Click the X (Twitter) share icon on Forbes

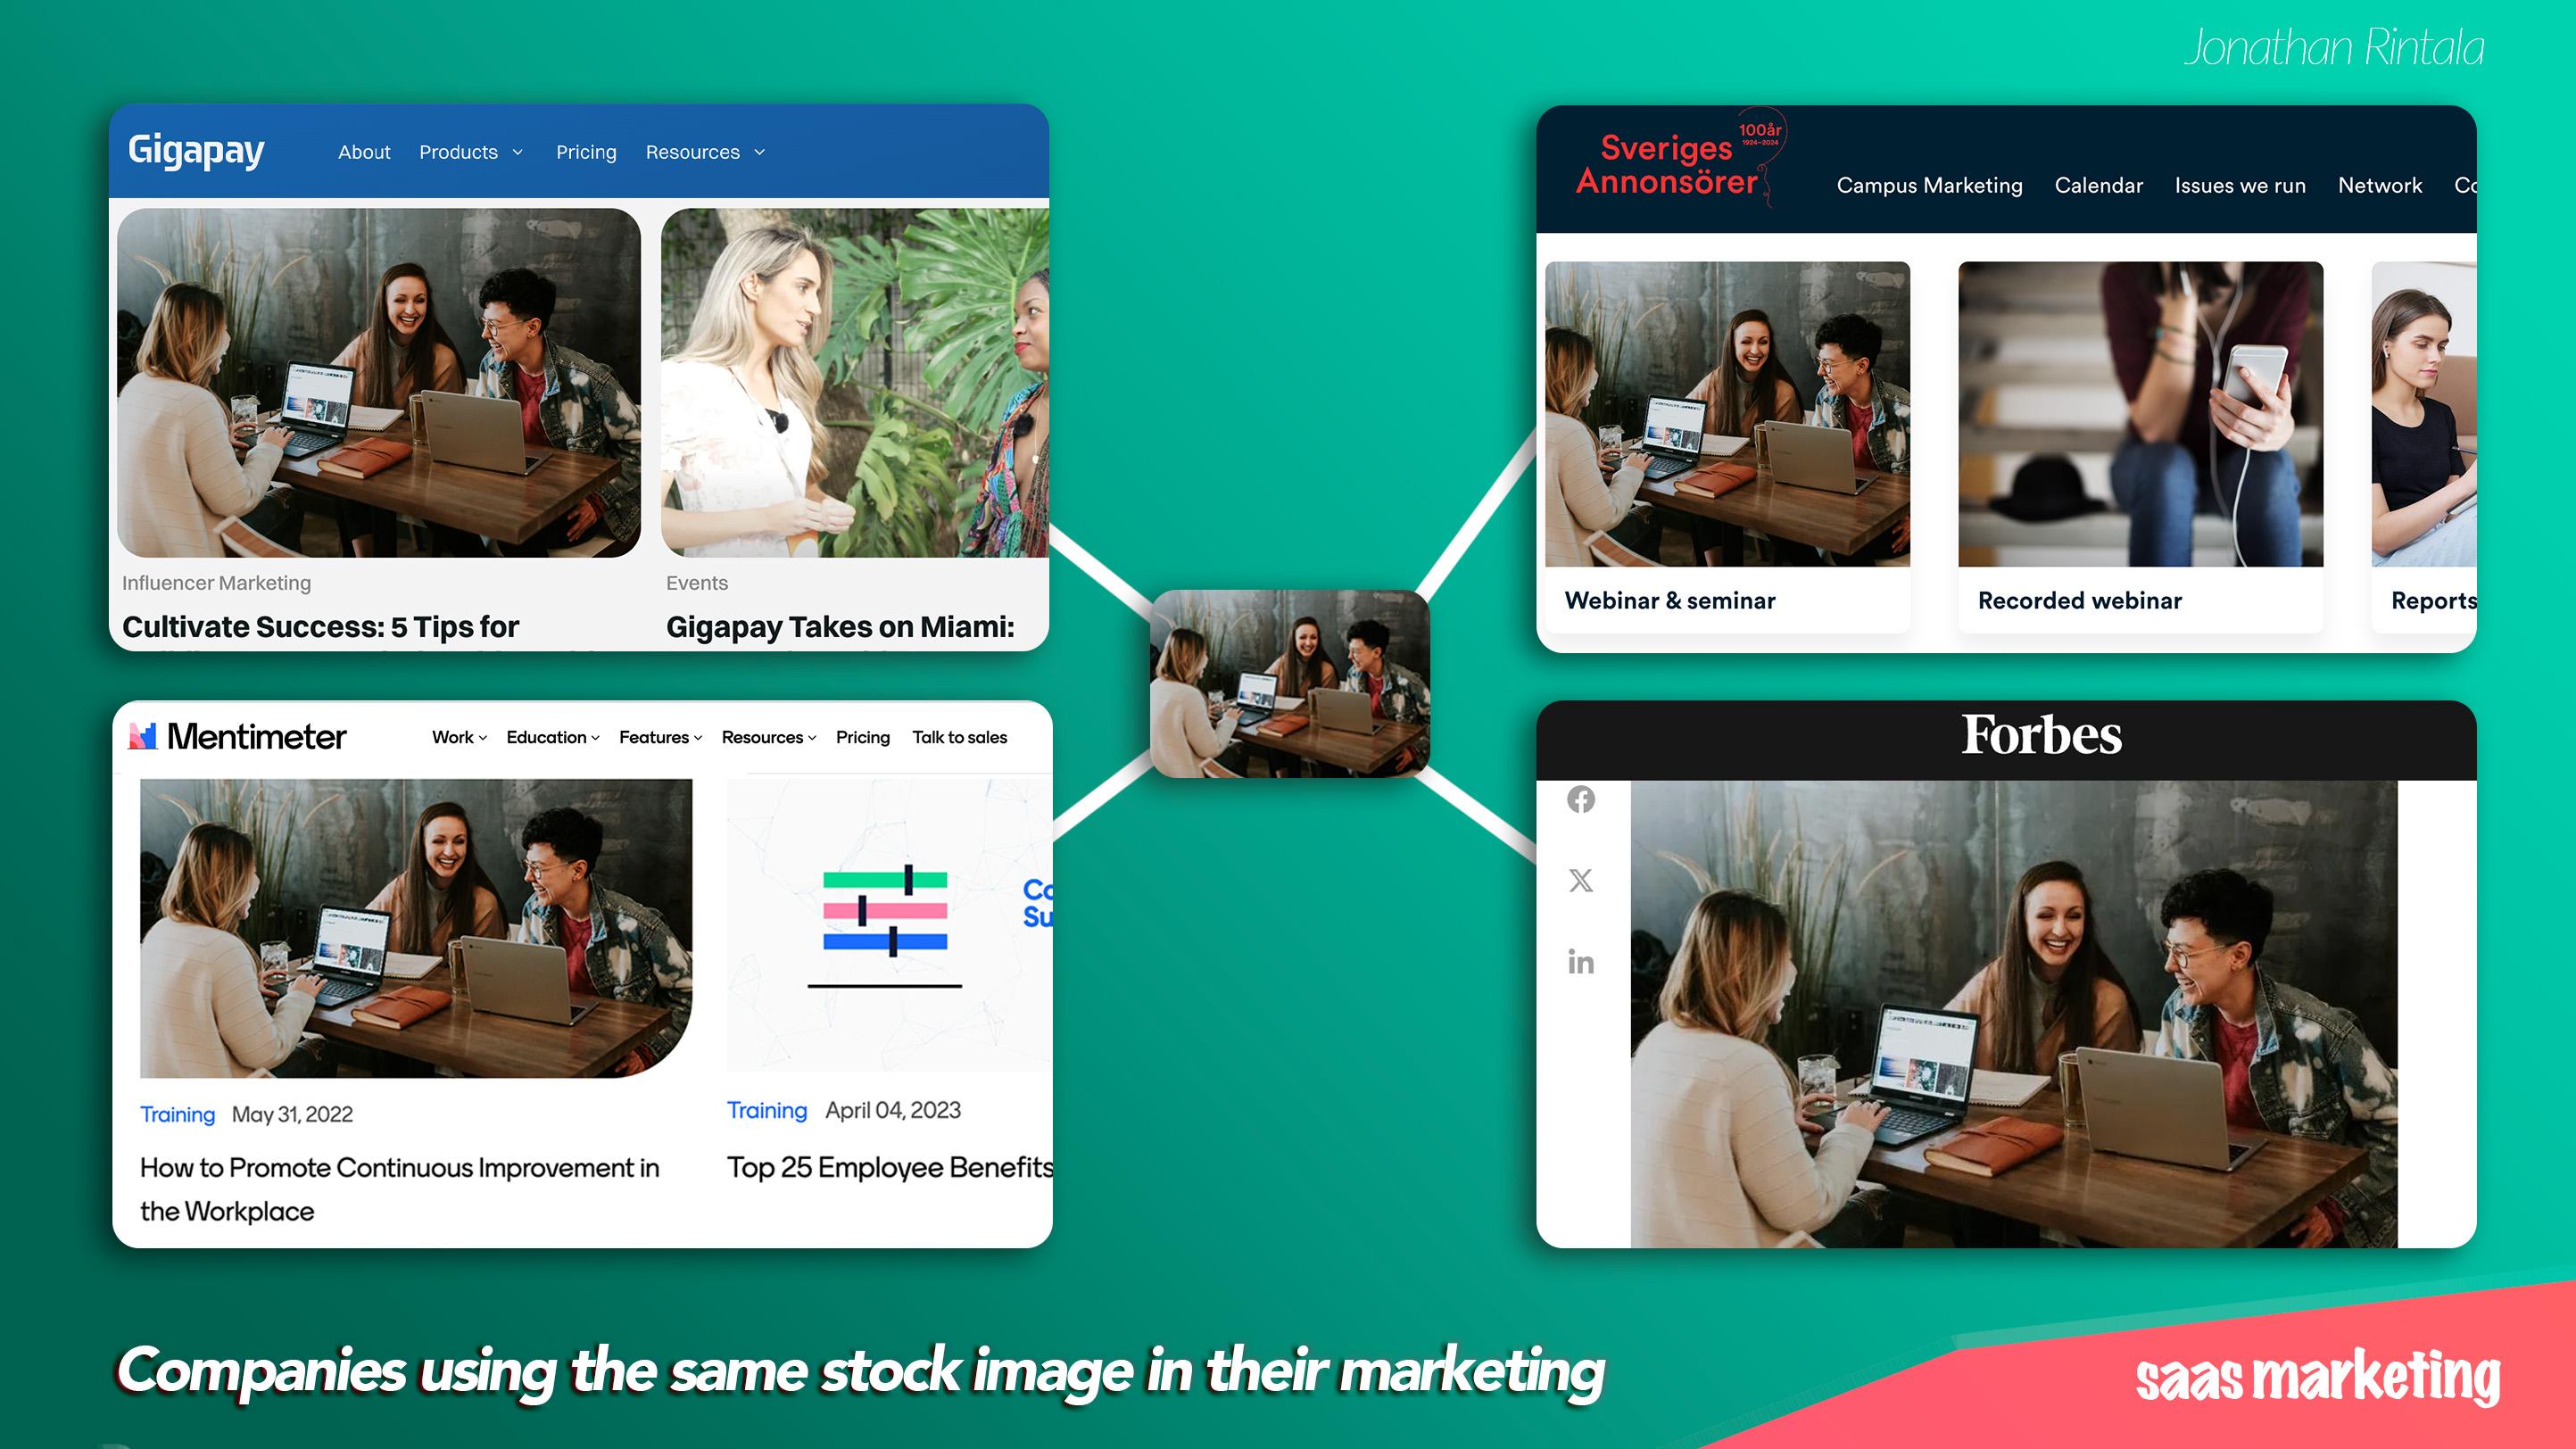click(x=1580, y=881)
